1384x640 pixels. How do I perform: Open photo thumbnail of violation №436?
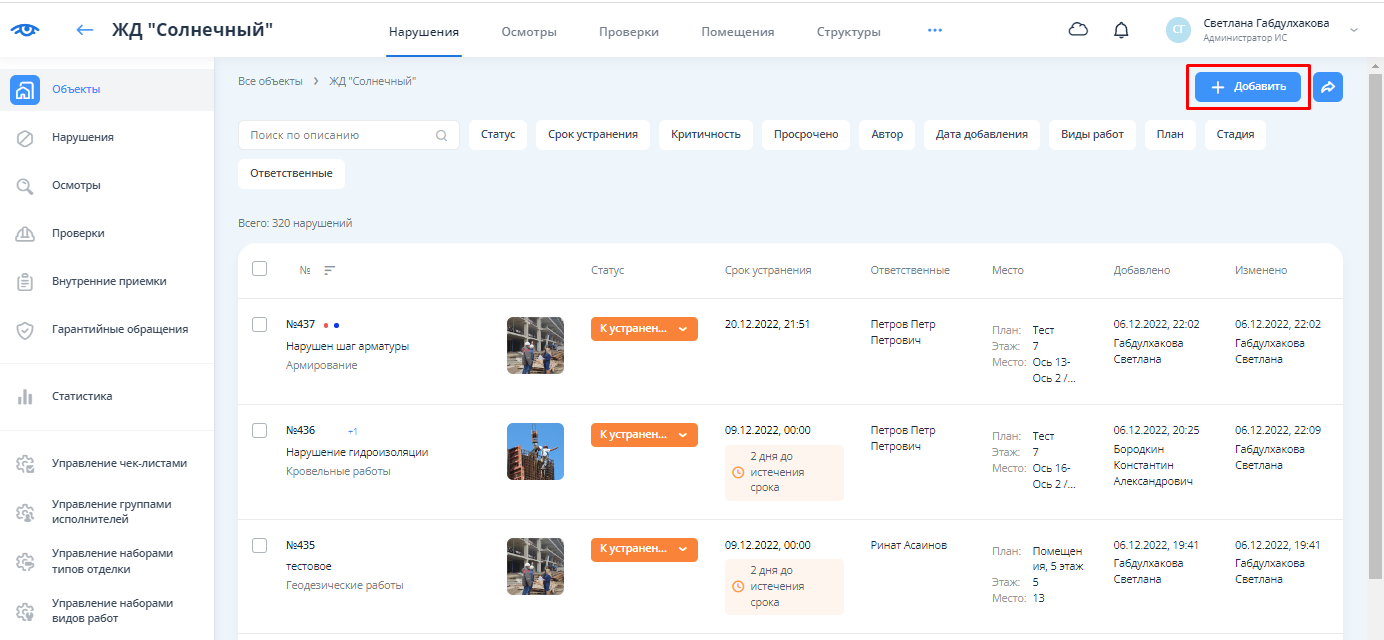point(535,451)
